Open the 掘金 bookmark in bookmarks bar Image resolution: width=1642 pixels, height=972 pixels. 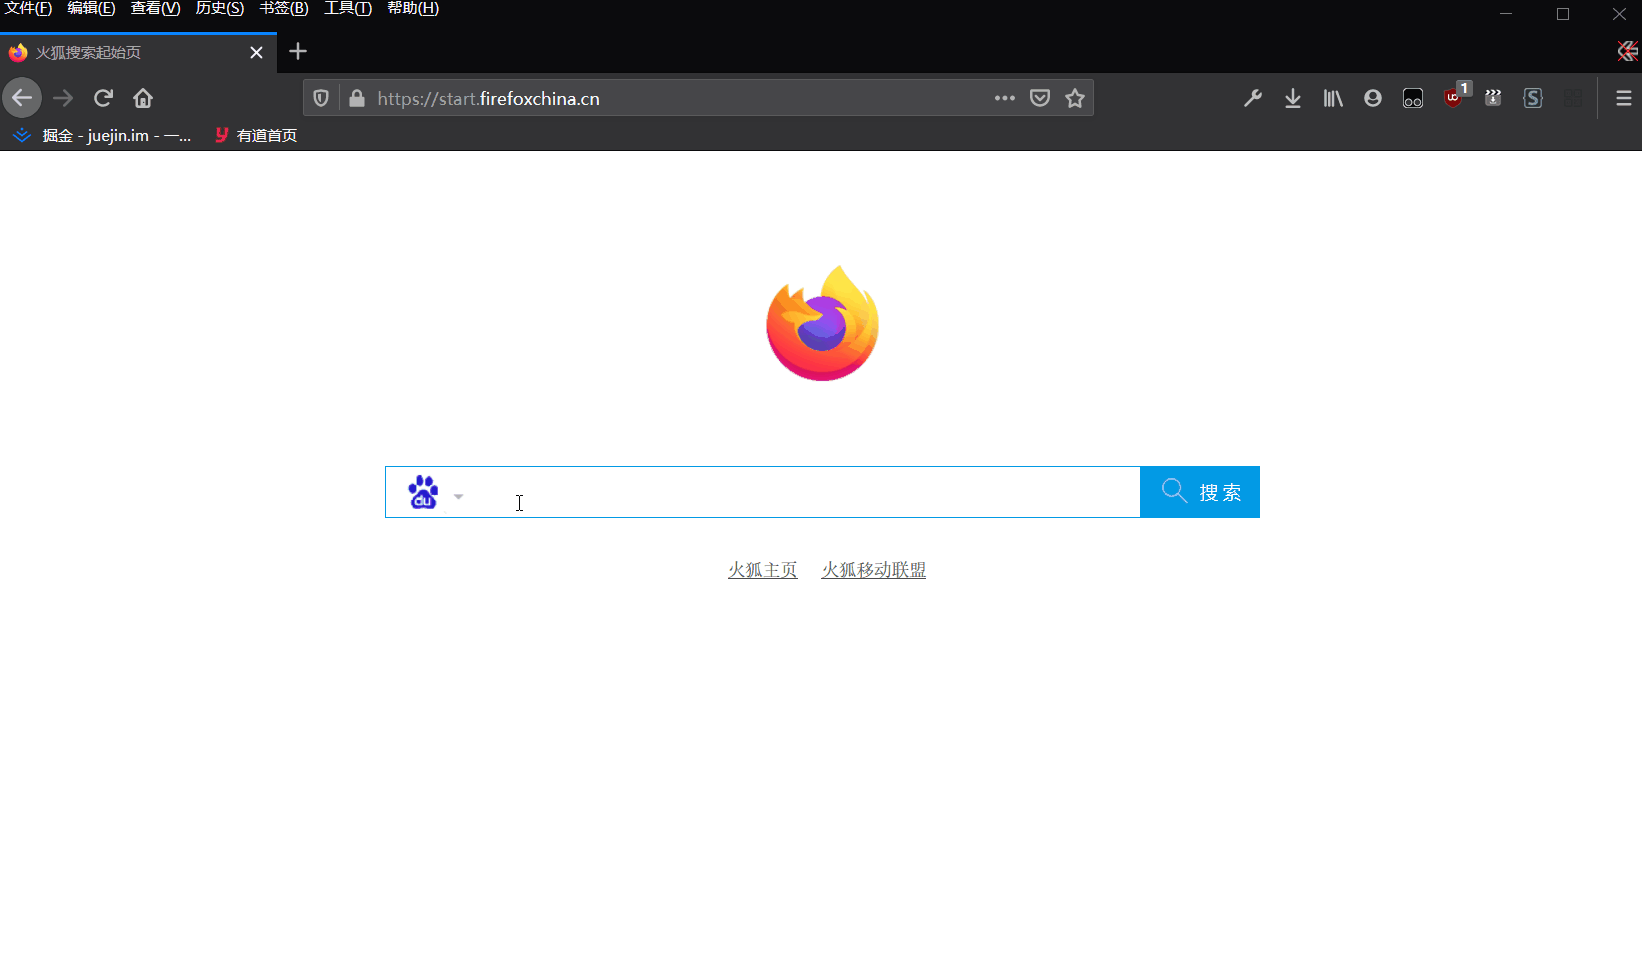[x=100, y=135]
